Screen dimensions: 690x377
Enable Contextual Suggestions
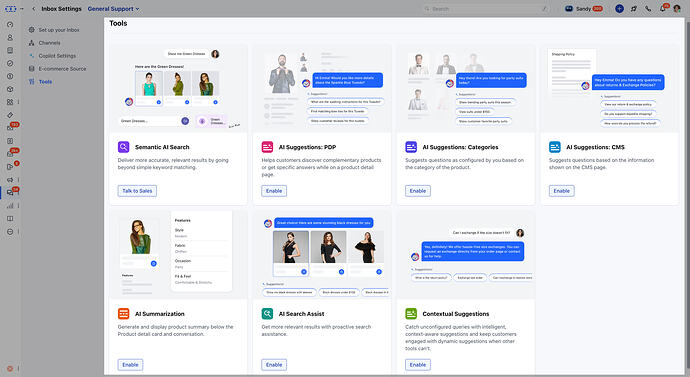(x=418, y=365)
